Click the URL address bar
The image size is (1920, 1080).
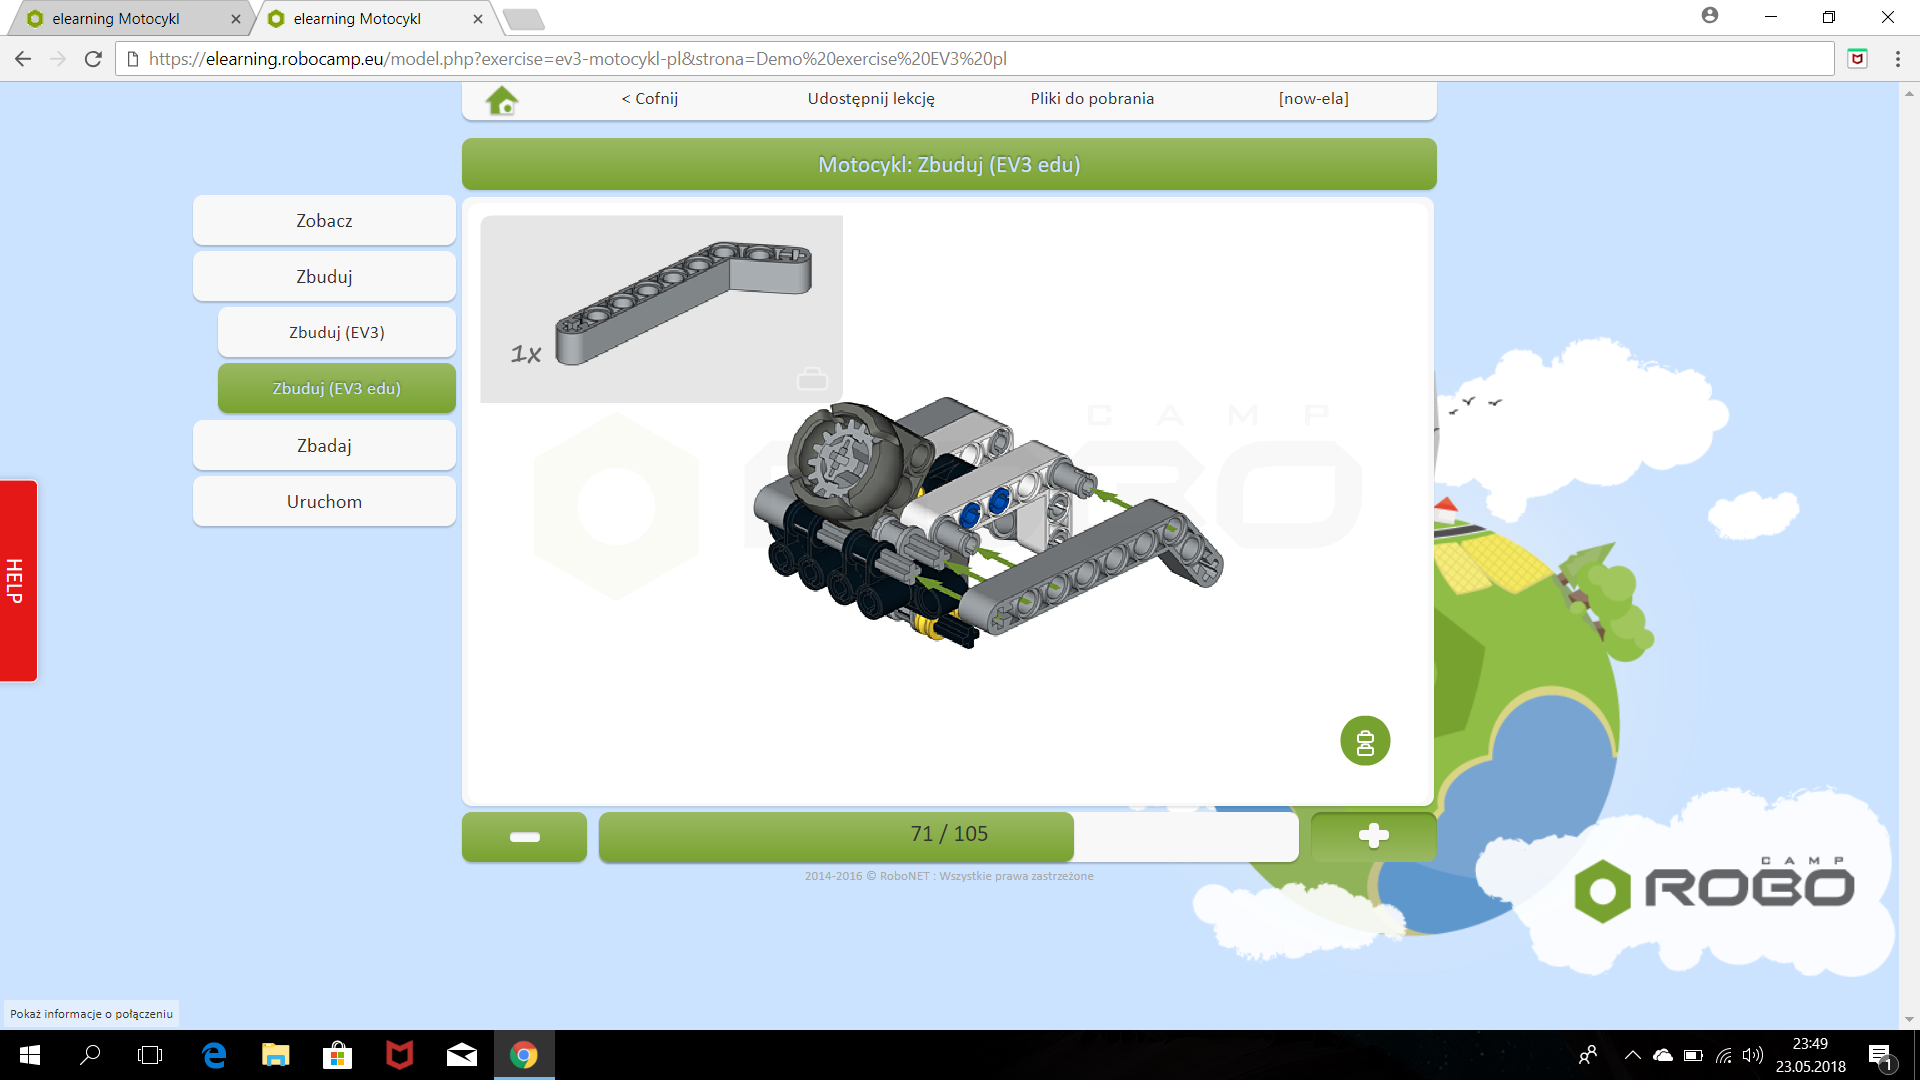[x=975, y=59]
